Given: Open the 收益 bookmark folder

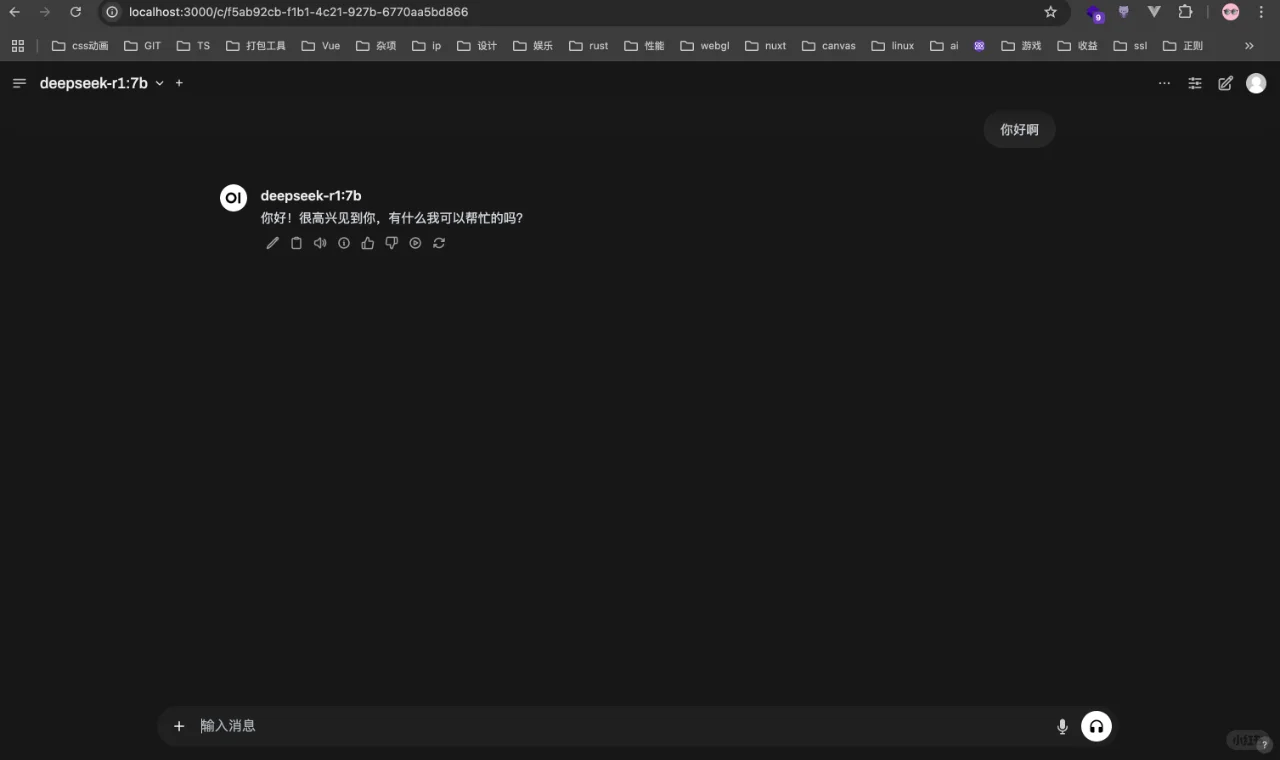Looking at the screenshot, I should point(1078,46).
